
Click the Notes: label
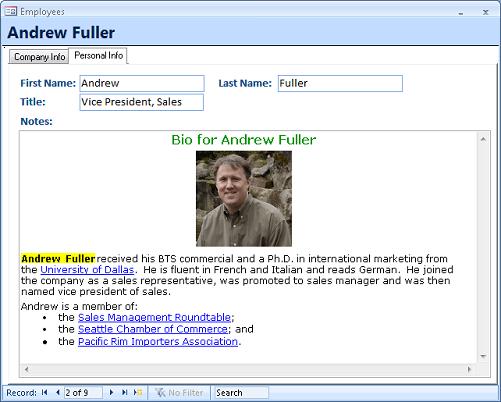[37, 121]
